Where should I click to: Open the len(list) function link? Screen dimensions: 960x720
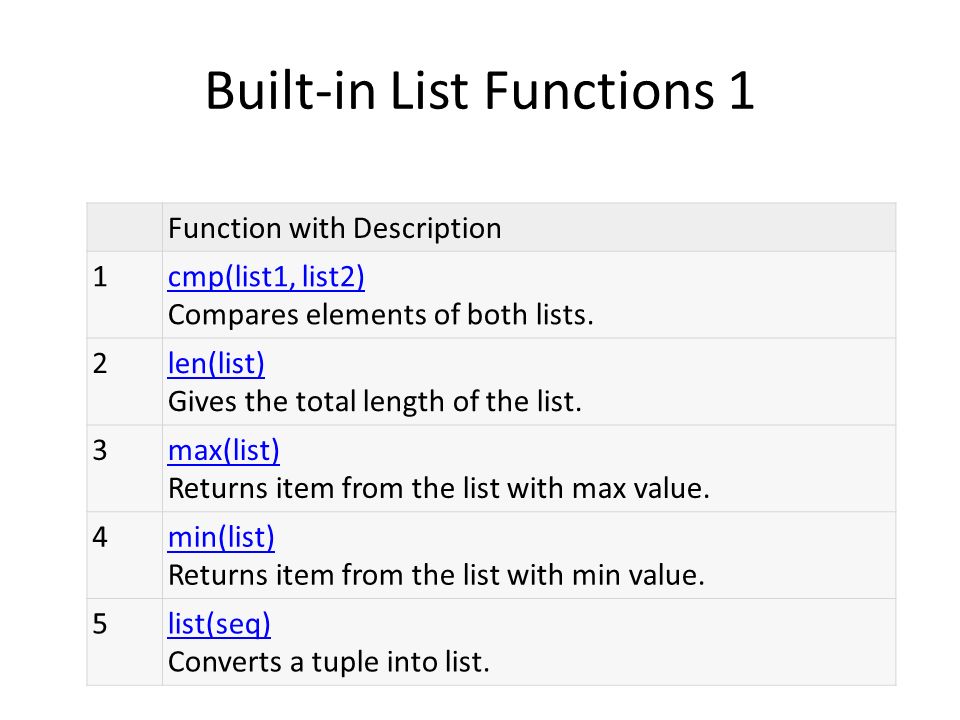tap(216, 364)
